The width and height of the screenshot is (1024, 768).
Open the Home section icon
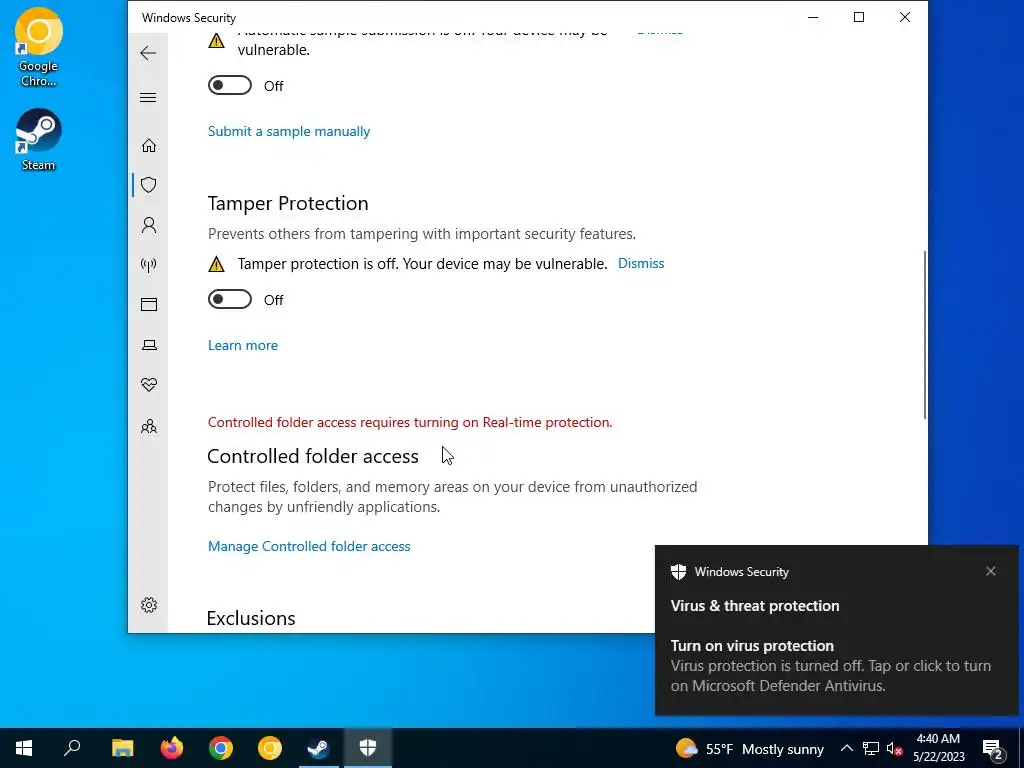[x=149, y=145]
